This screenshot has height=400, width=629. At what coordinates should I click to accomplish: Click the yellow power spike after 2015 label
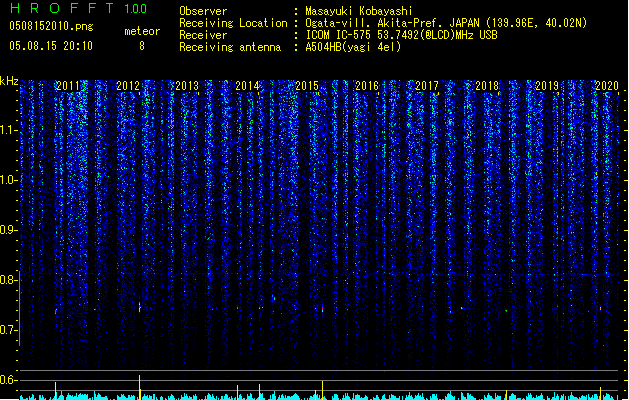point(323,390)
